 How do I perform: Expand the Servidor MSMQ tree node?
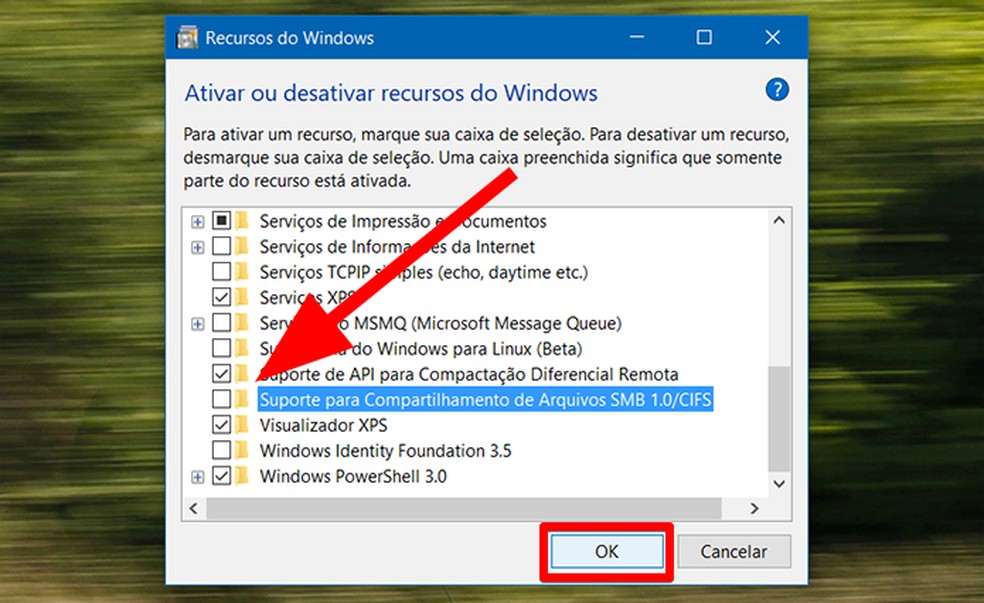pos(198,324)
